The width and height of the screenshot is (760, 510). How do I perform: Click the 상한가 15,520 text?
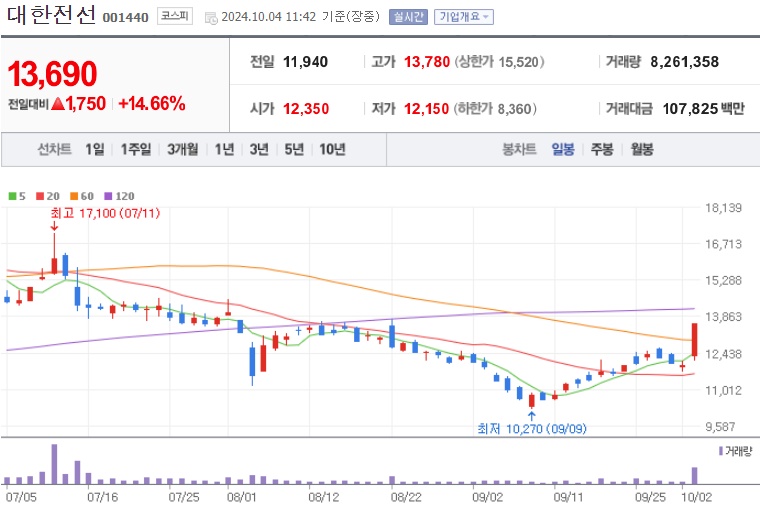[499, 62]
